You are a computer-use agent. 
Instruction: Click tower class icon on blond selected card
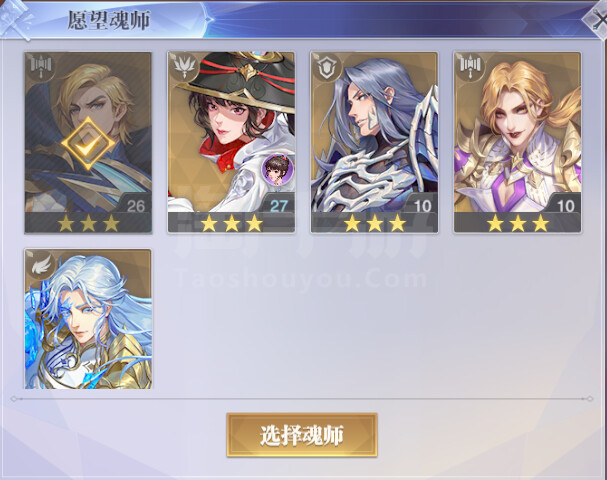pos(40,66)
